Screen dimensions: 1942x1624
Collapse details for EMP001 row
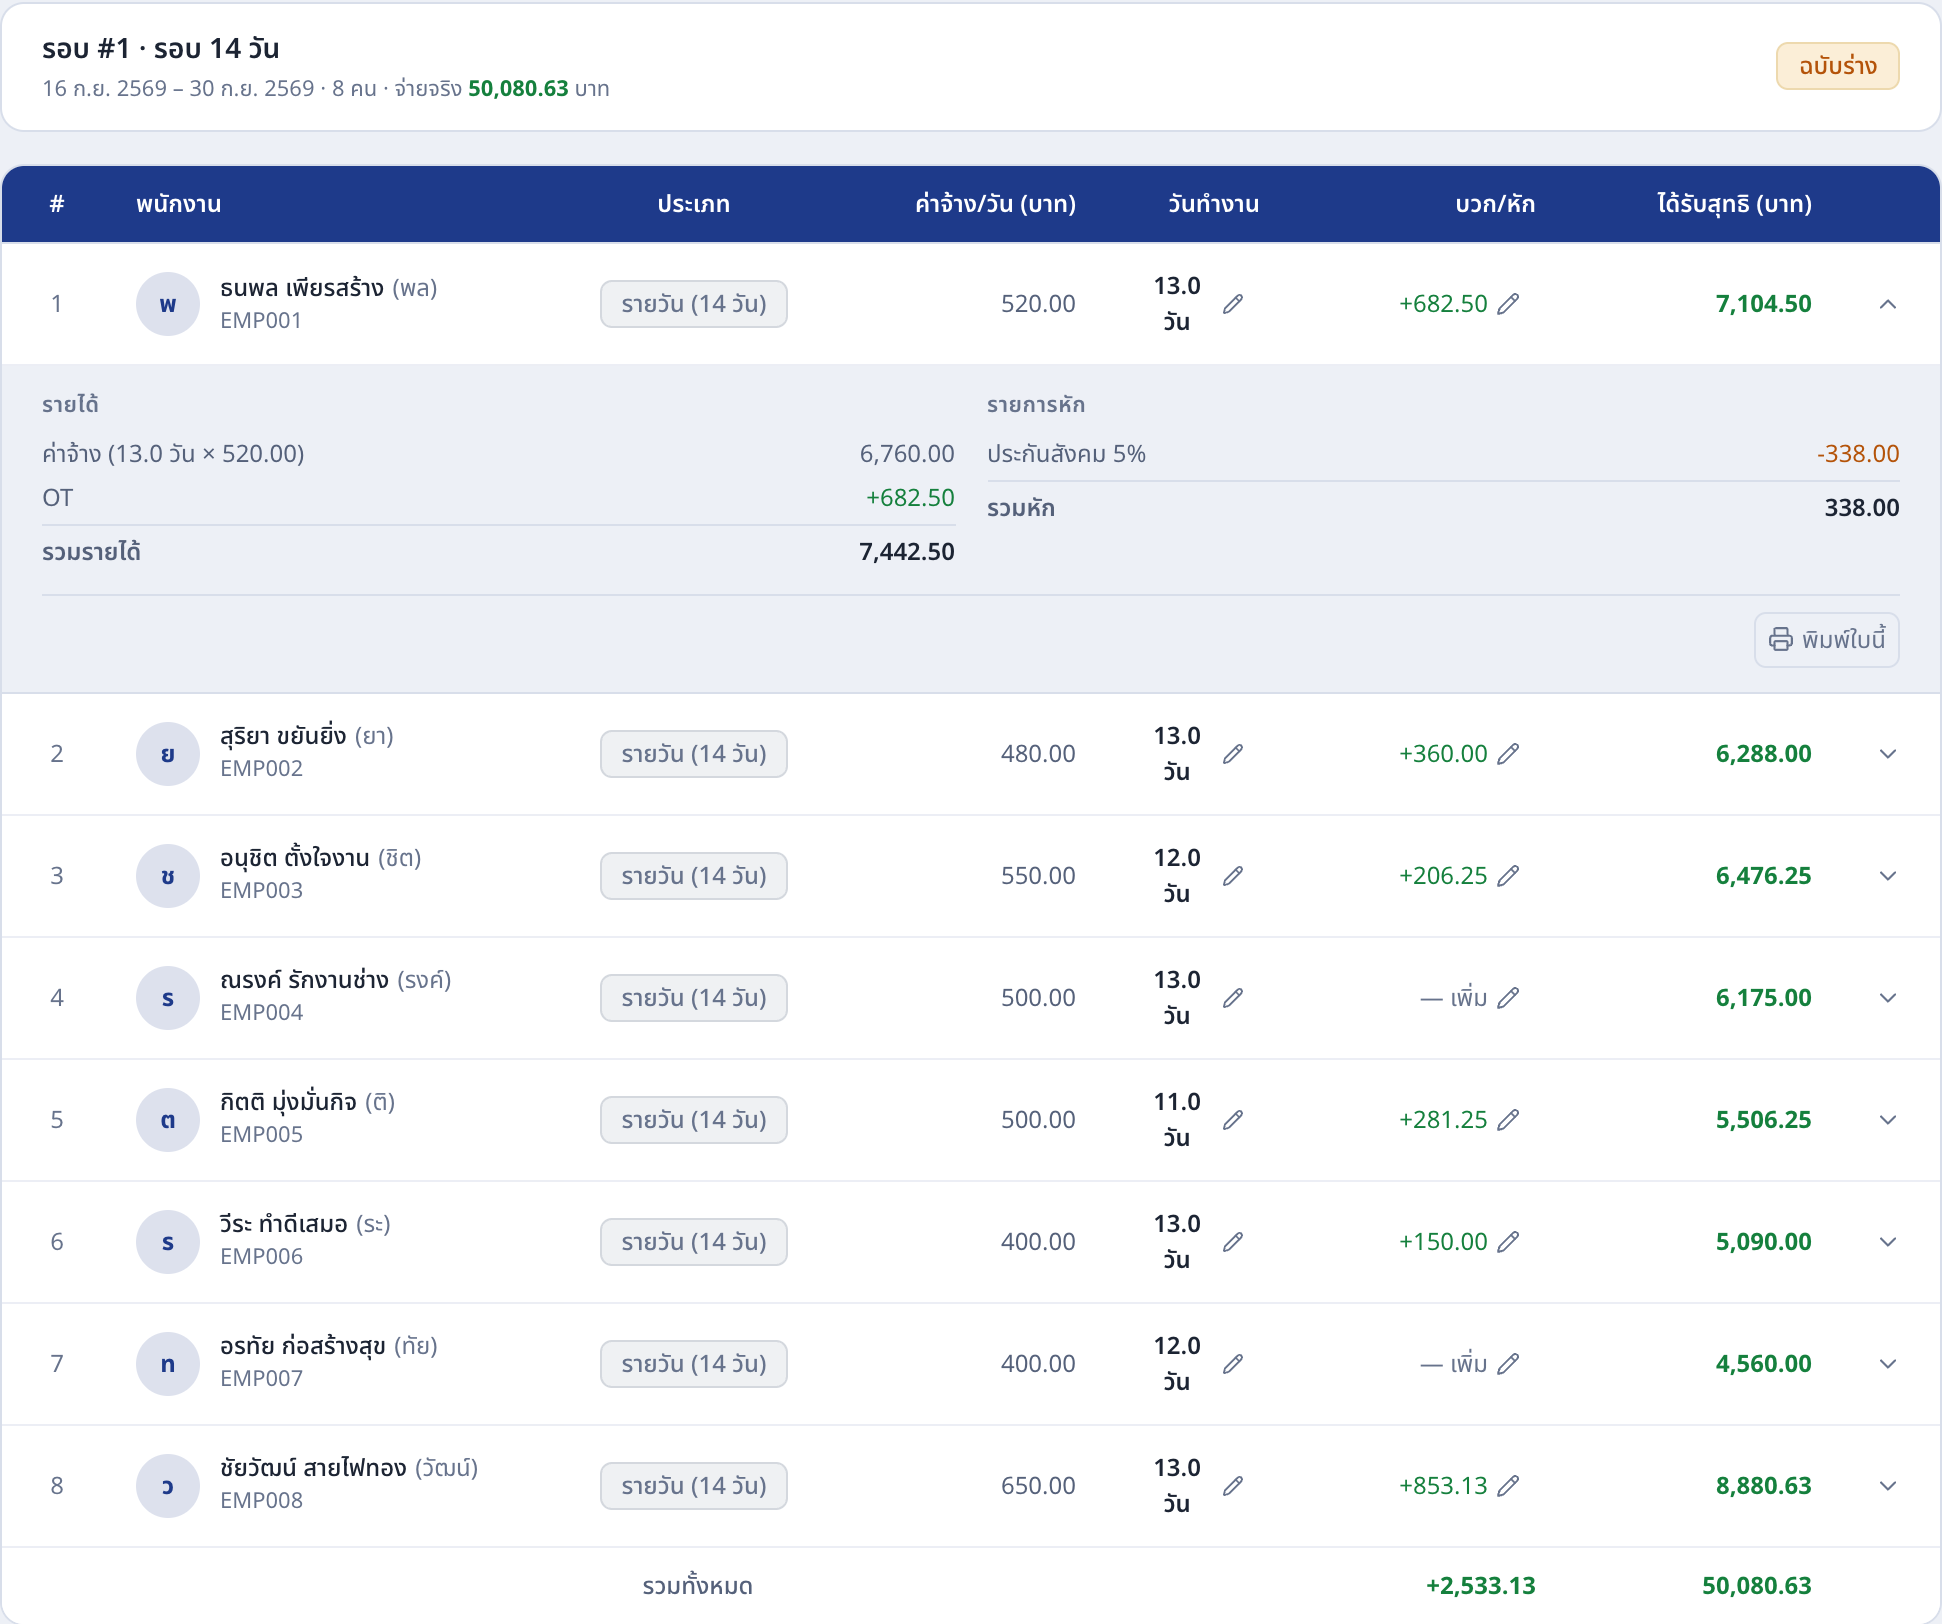(x=1888, y=304)
